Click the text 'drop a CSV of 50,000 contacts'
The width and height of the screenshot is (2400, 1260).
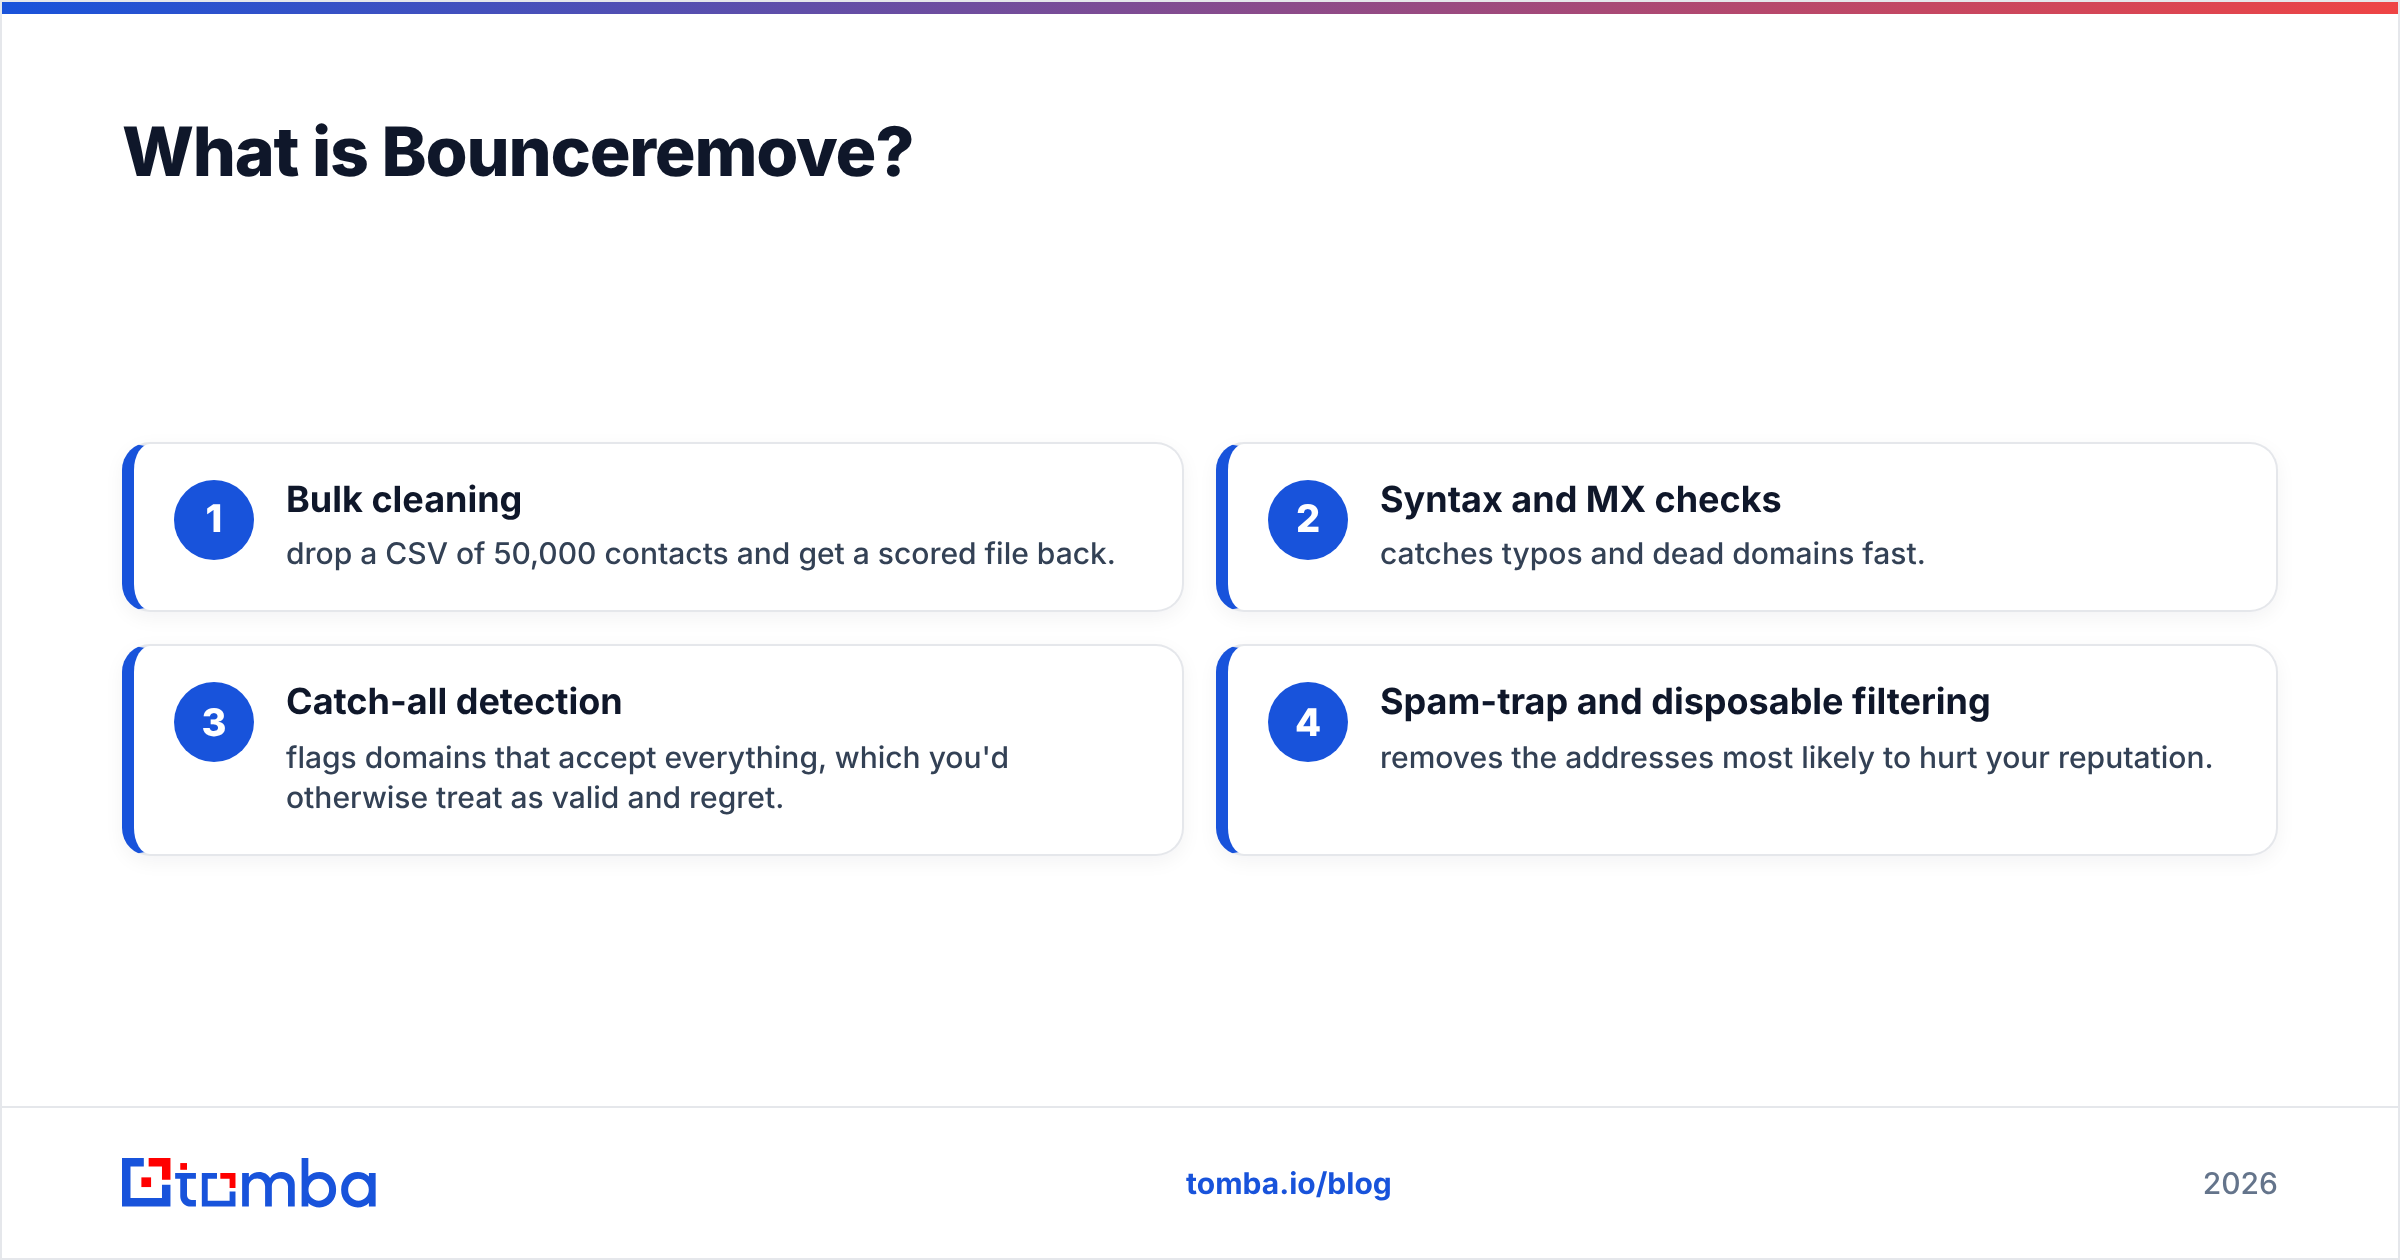pos(508,554)
